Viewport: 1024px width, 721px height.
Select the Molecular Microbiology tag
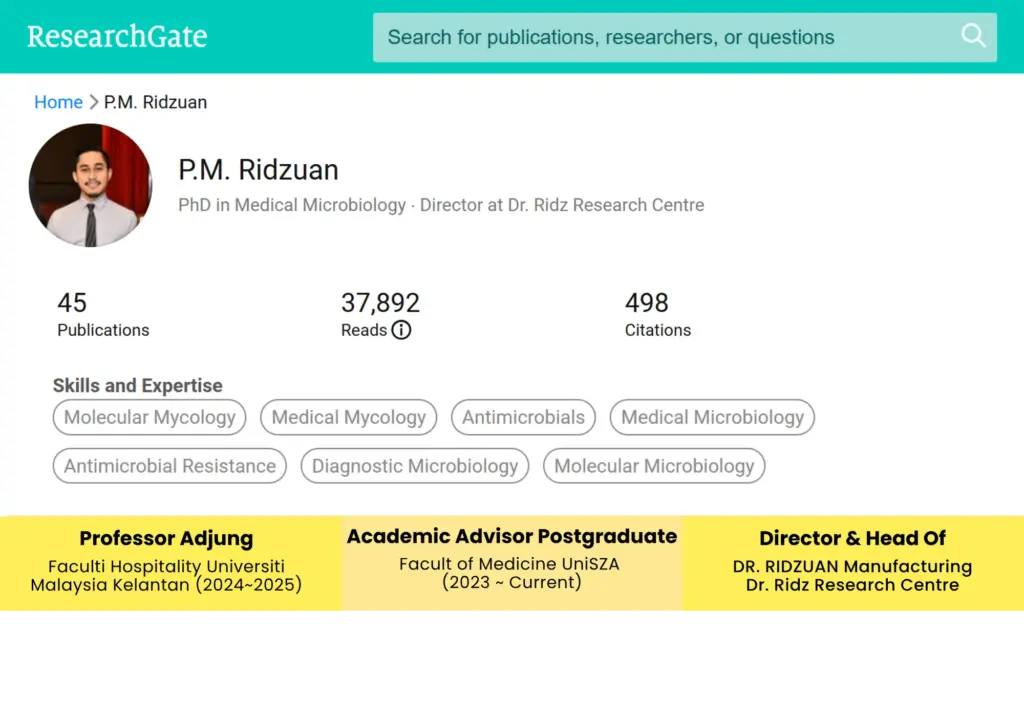(x=654, y=466)
